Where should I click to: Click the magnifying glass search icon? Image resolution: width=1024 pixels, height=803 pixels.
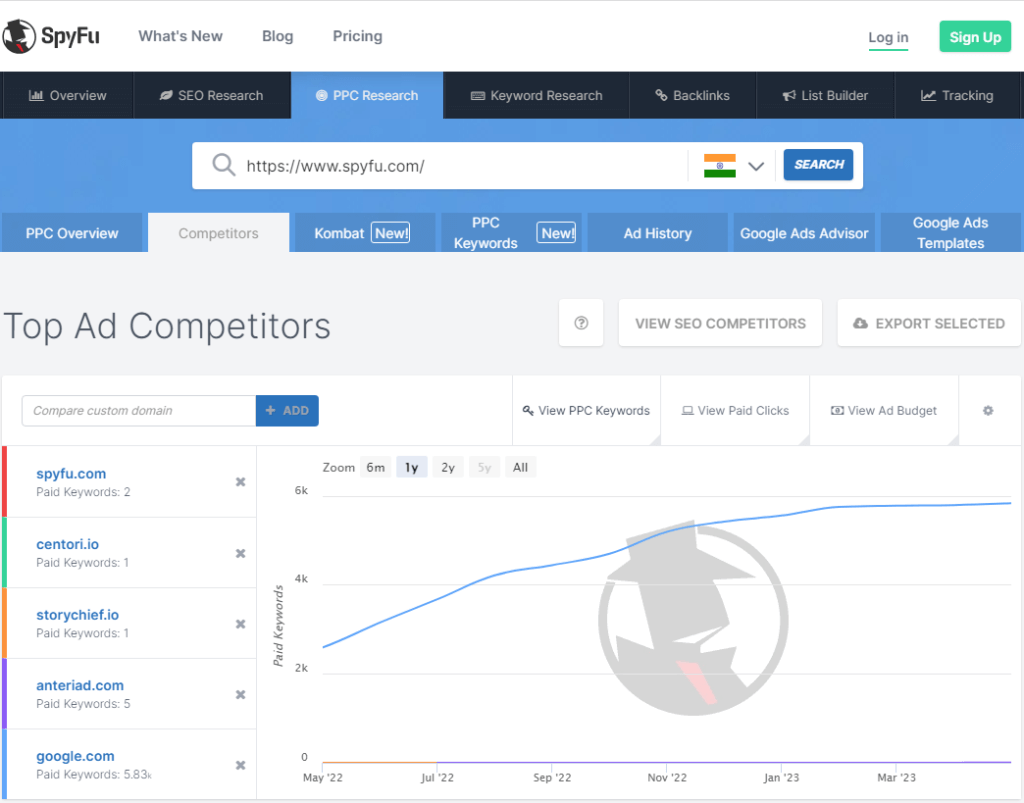pos(224,165)
